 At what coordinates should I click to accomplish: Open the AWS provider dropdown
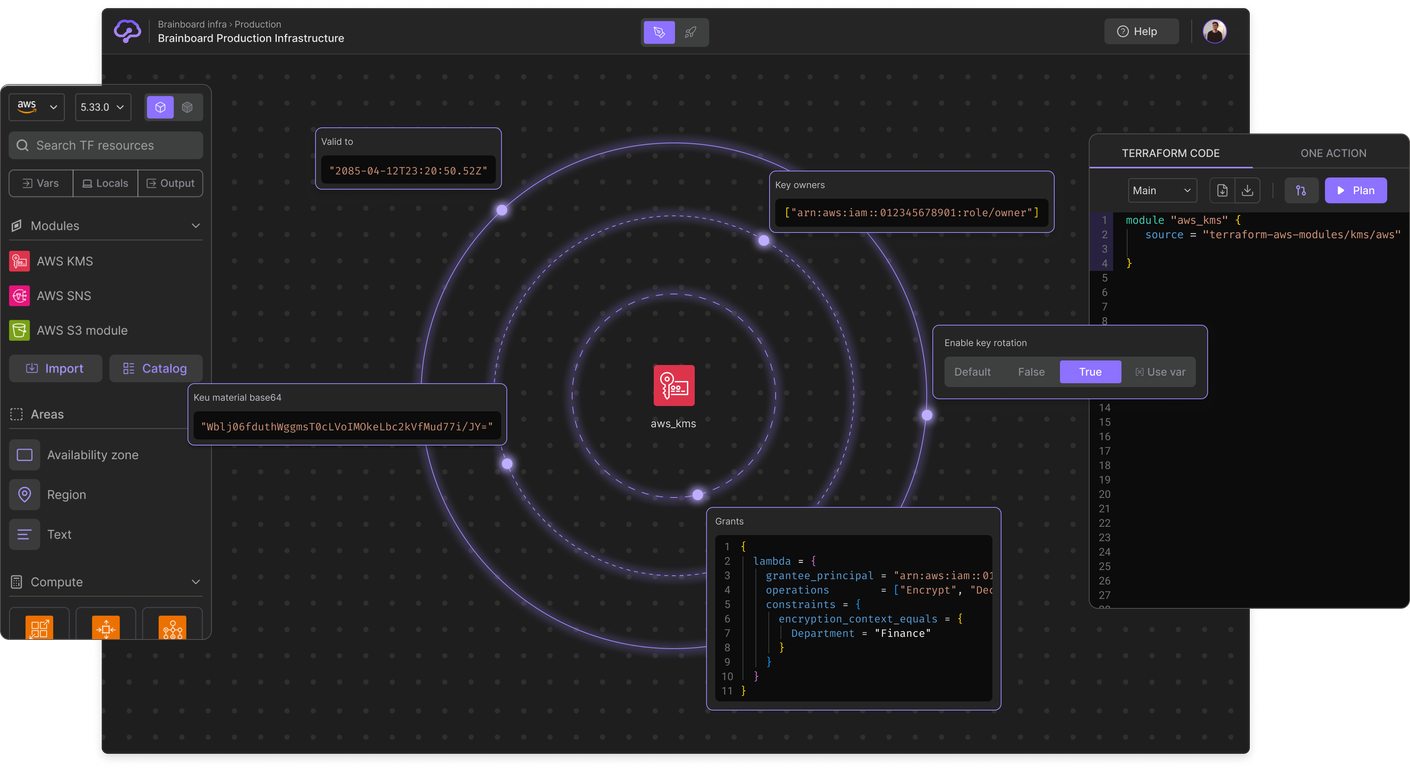[37, 107]
